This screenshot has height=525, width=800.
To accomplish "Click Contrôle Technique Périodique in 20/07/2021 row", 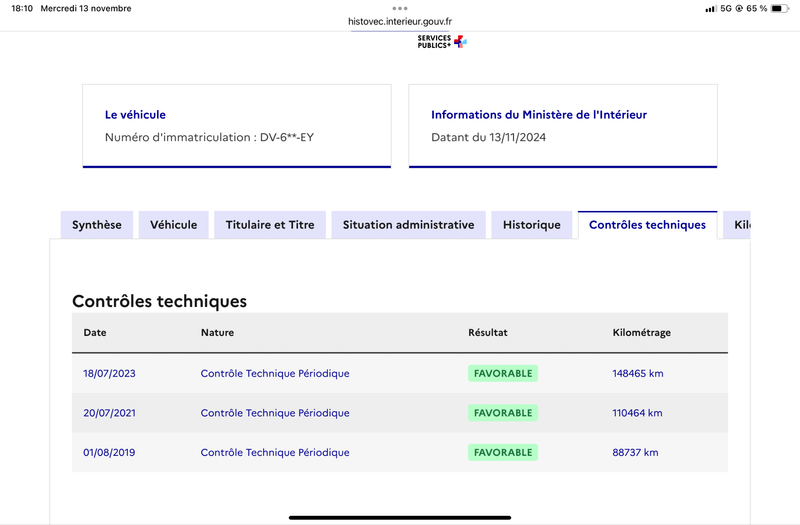I will 275,413.
